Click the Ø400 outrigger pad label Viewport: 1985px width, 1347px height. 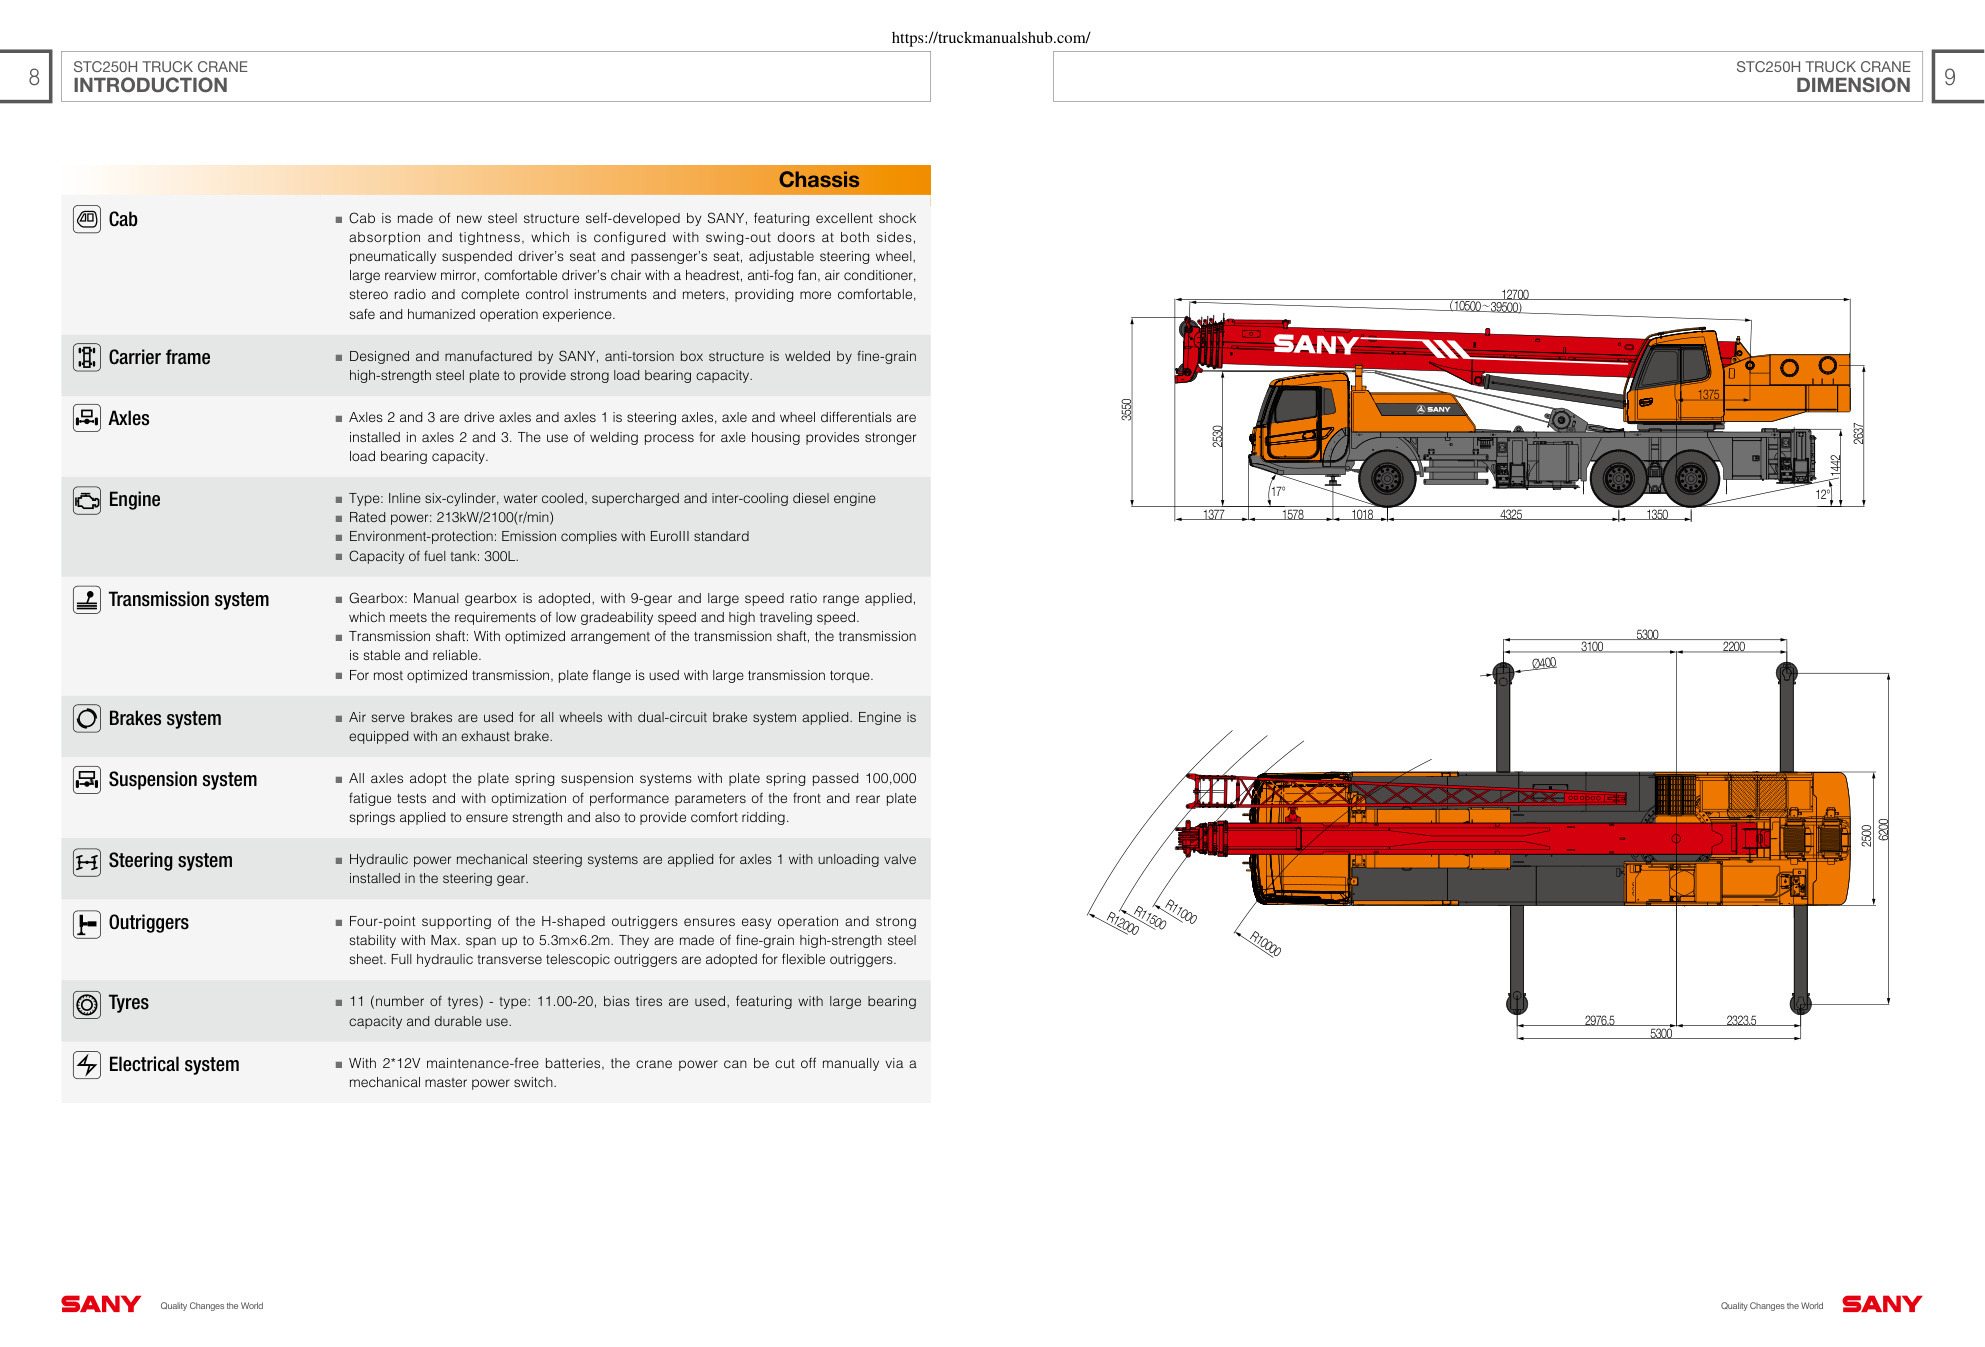(1544, 663)
